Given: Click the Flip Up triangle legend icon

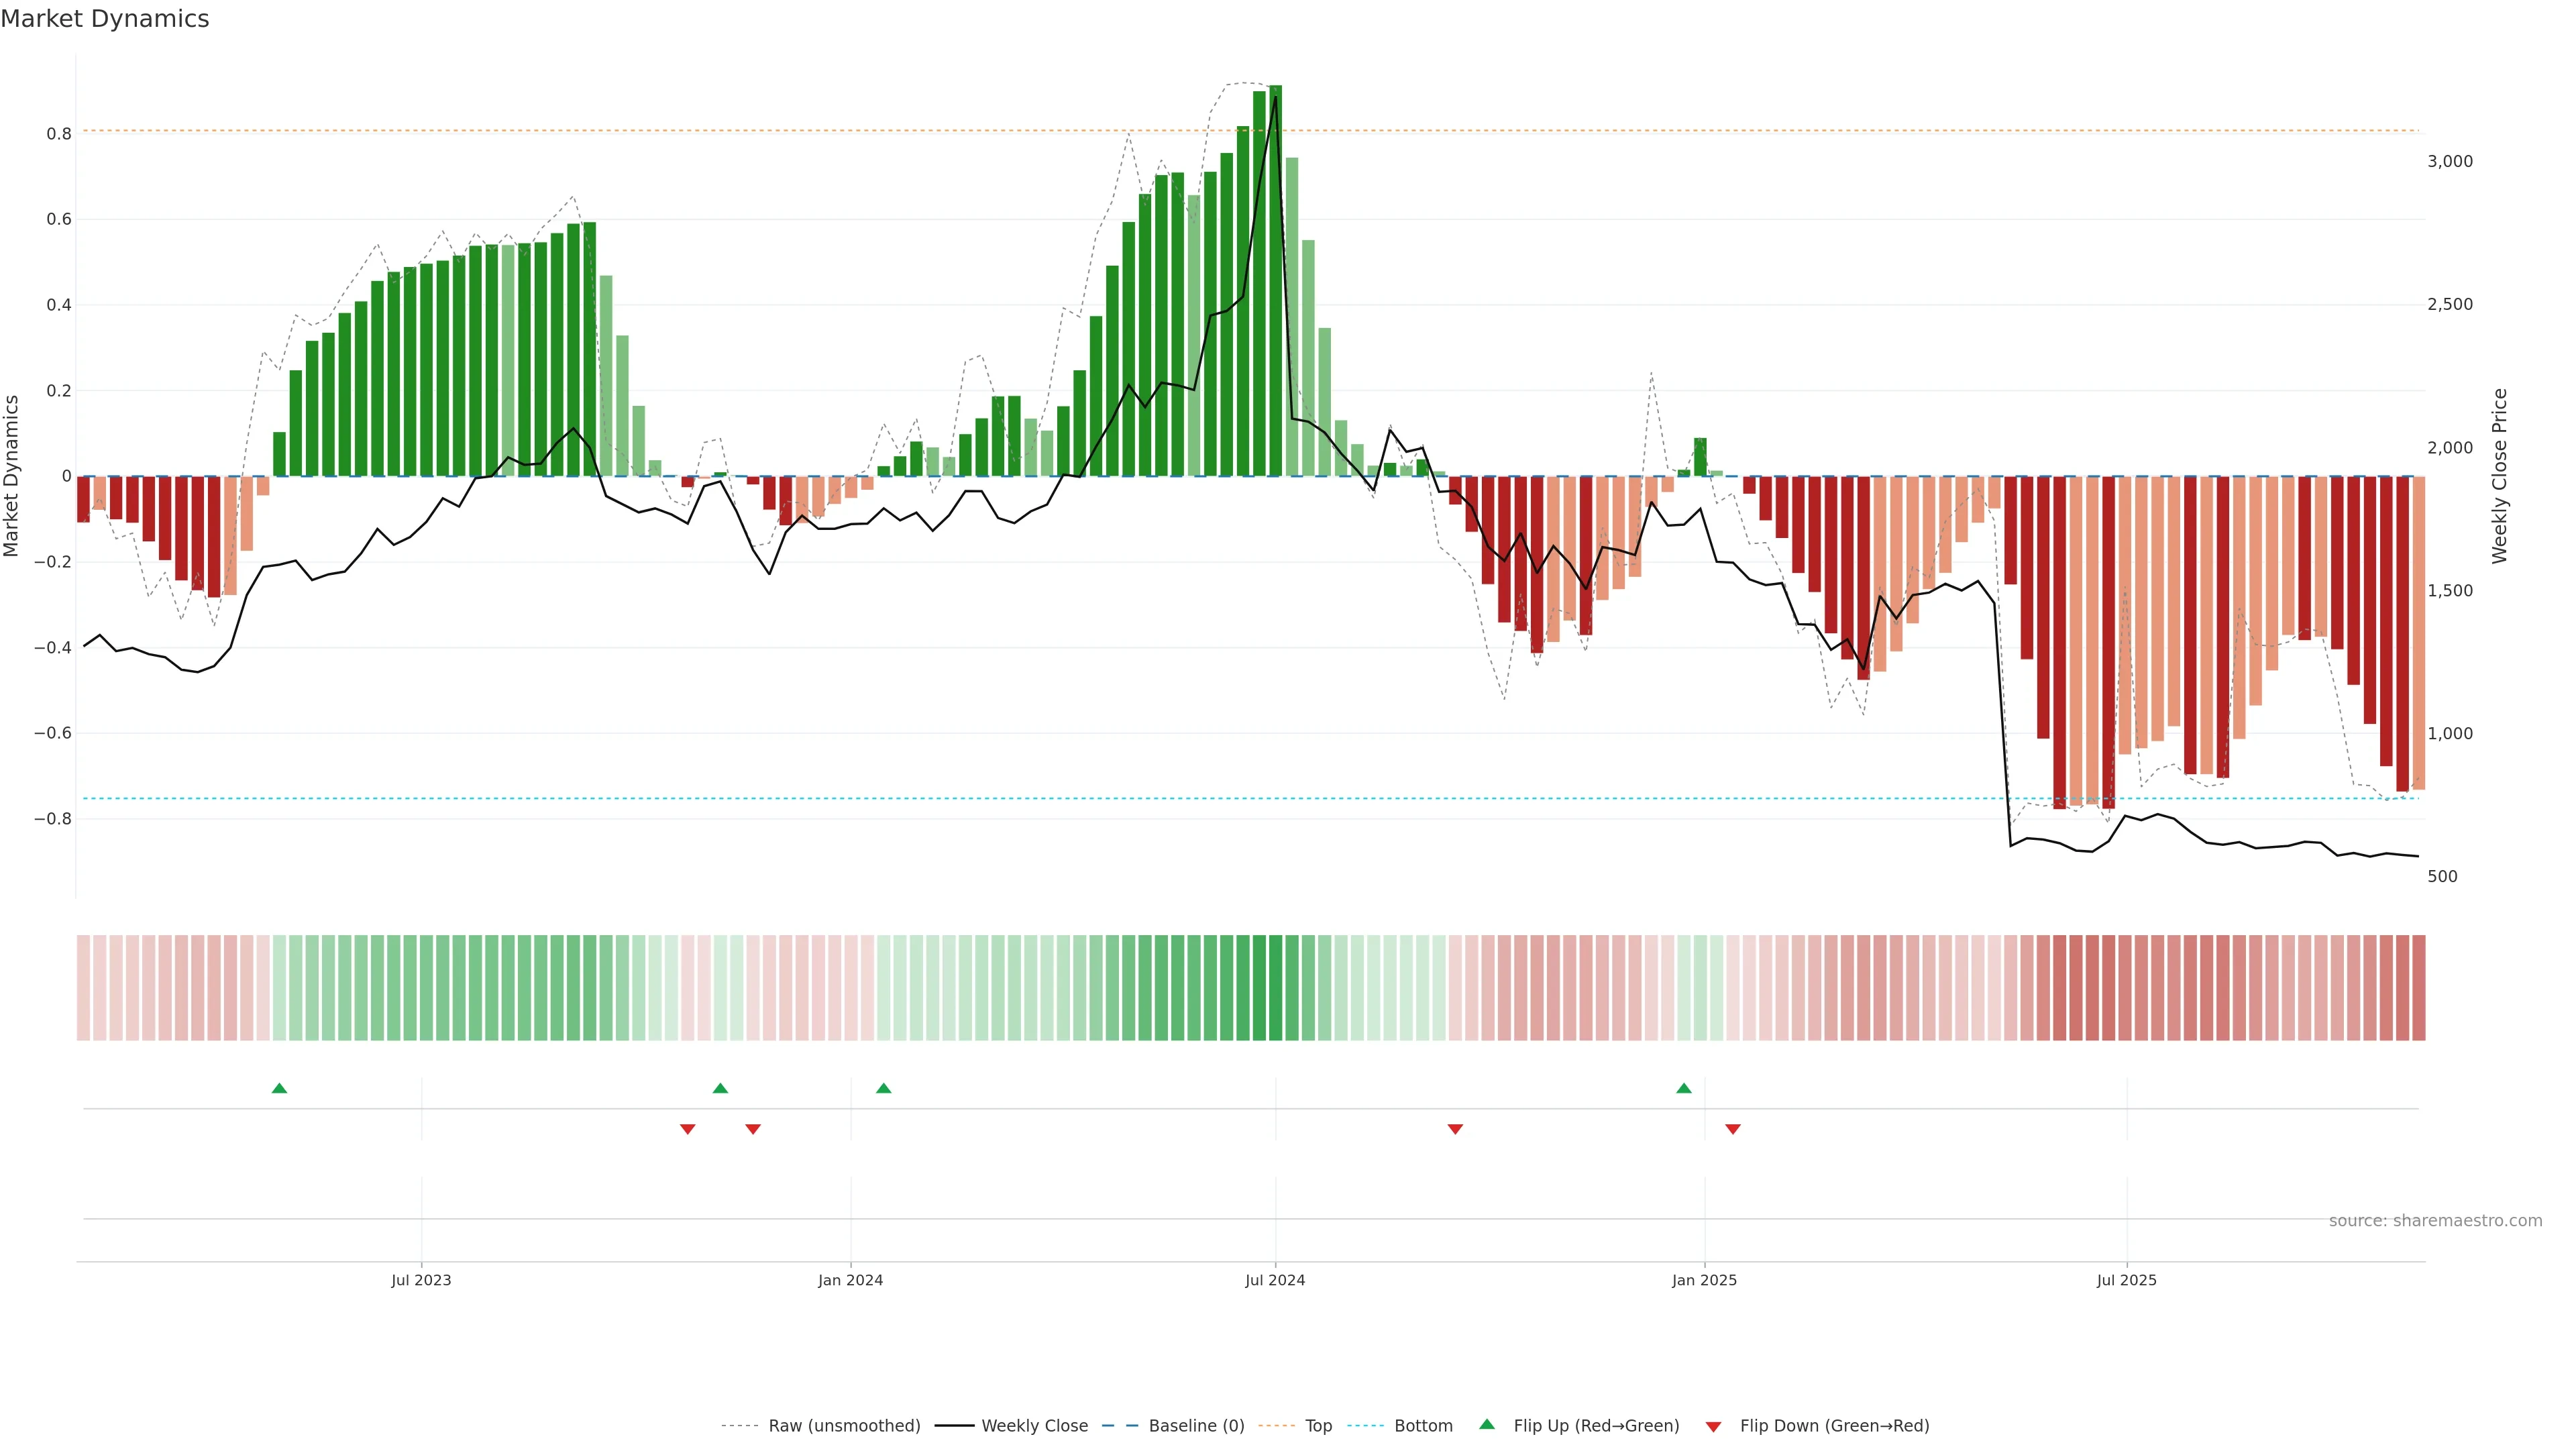Looking at the screenshot, I should click(x=1487, y=1424).
